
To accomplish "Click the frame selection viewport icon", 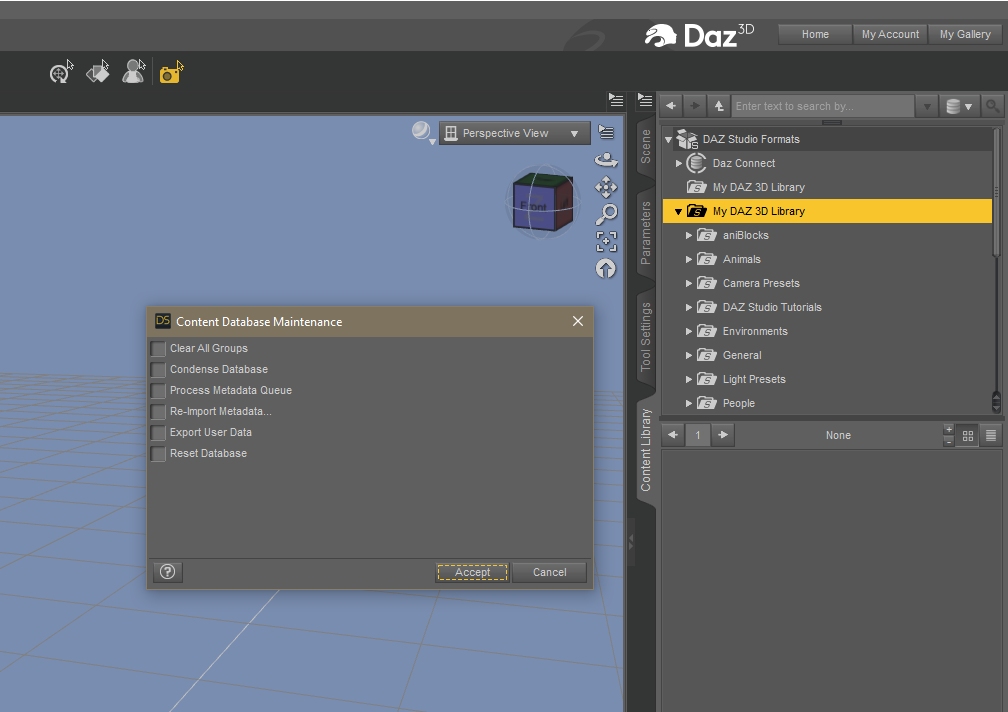I will click(x=606, y=242).
